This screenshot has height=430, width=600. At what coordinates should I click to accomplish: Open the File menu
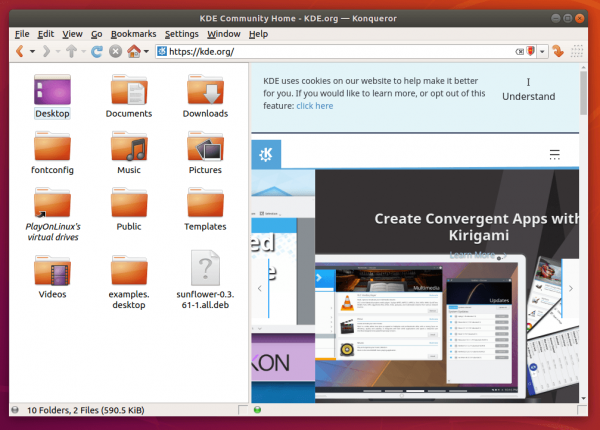click(x=22, y=34)
